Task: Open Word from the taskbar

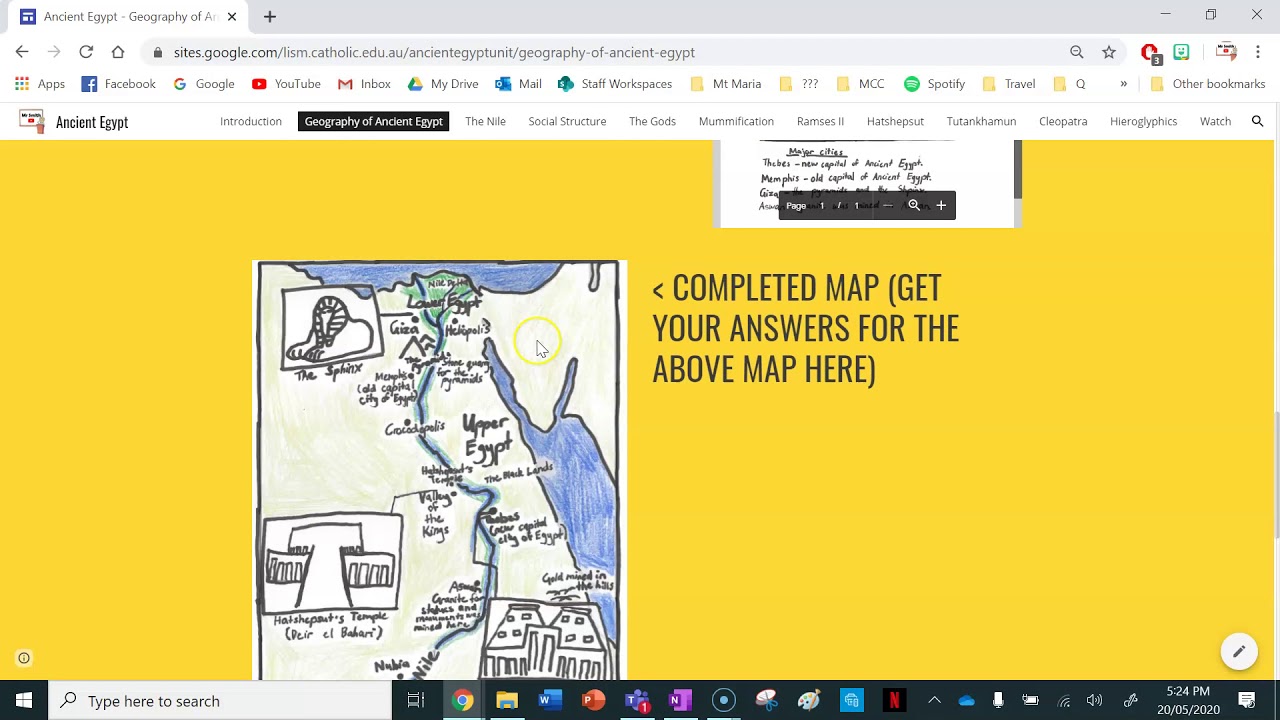Action: coord(550,701)
